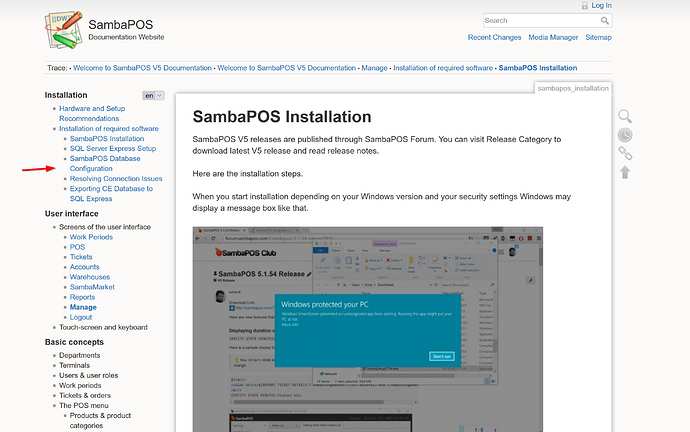Click Tickets & orders entry
This screenshot has height=432, width=690.
click(85, 395)
